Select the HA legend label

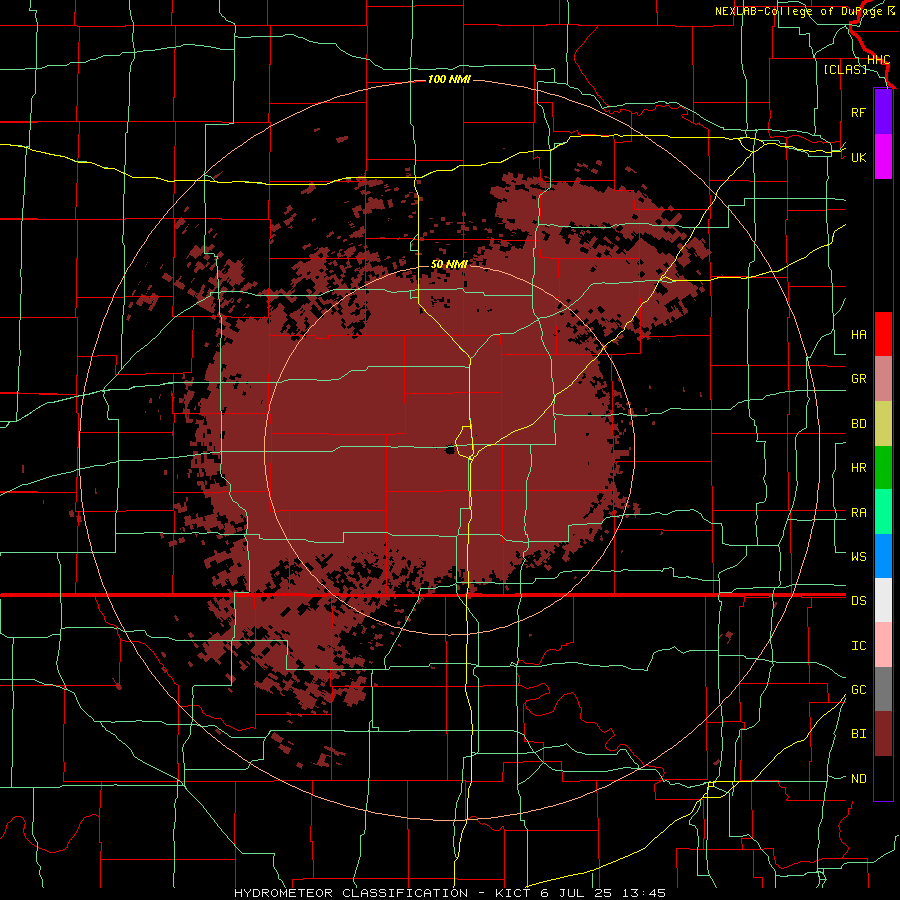coord(858,334)
